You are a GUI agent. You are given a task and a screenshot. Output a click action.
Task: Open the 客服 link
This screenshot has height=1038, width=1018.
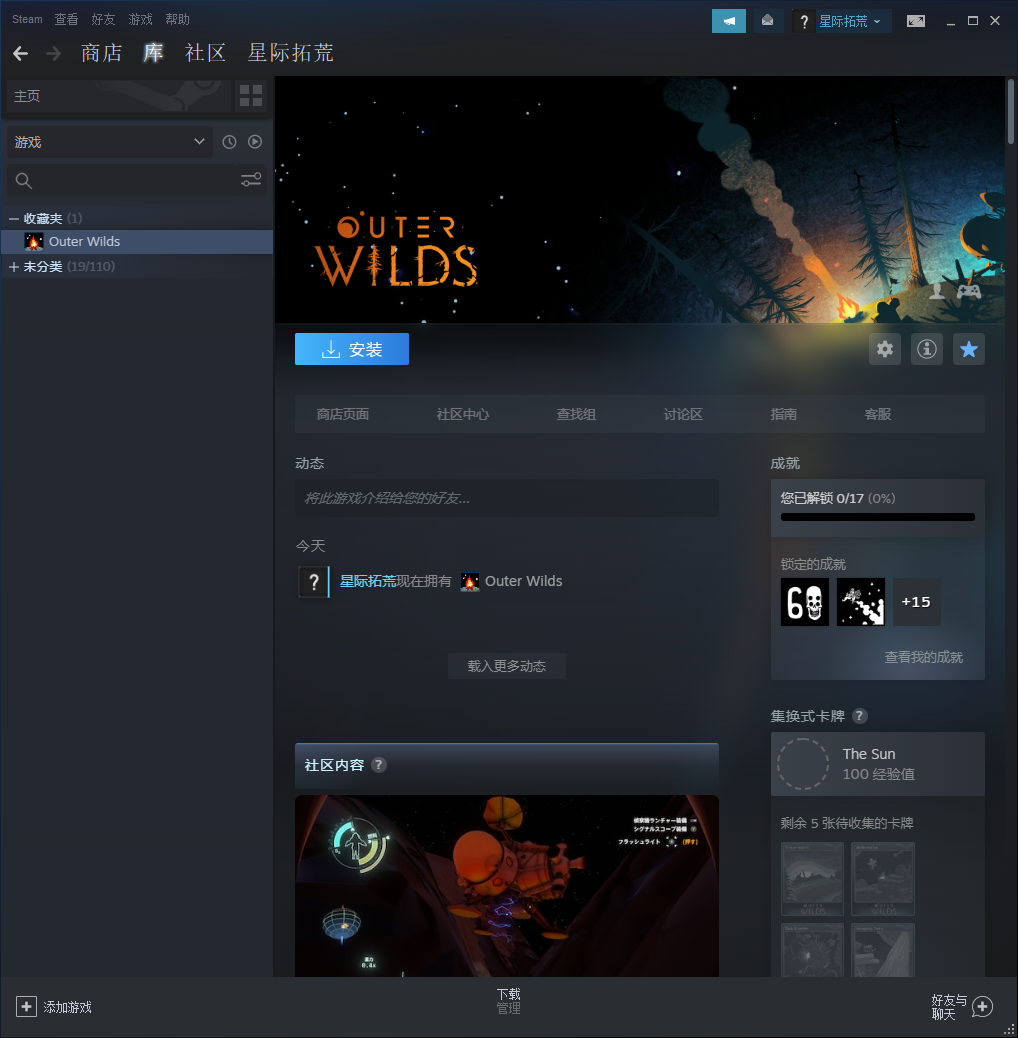coord(878,414)
